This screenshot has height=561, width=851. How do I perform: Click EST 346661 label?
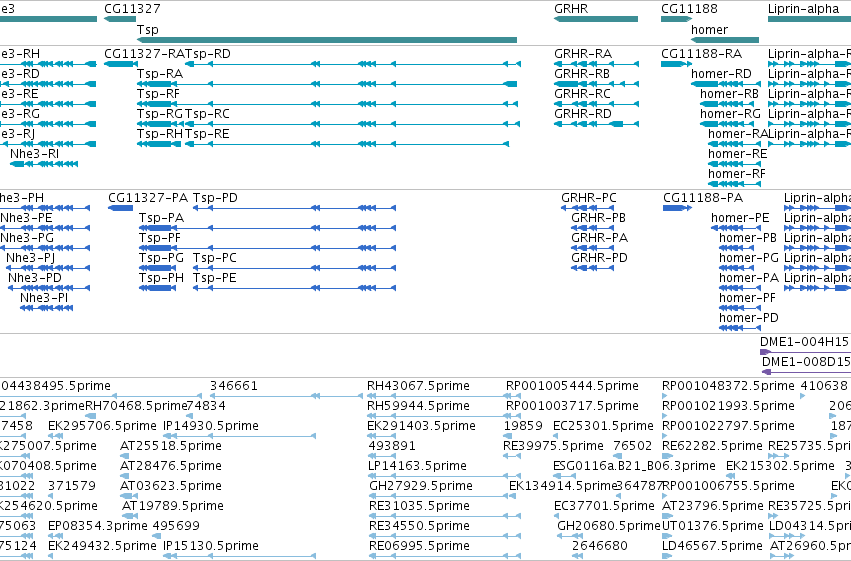(x=234, y=386)
